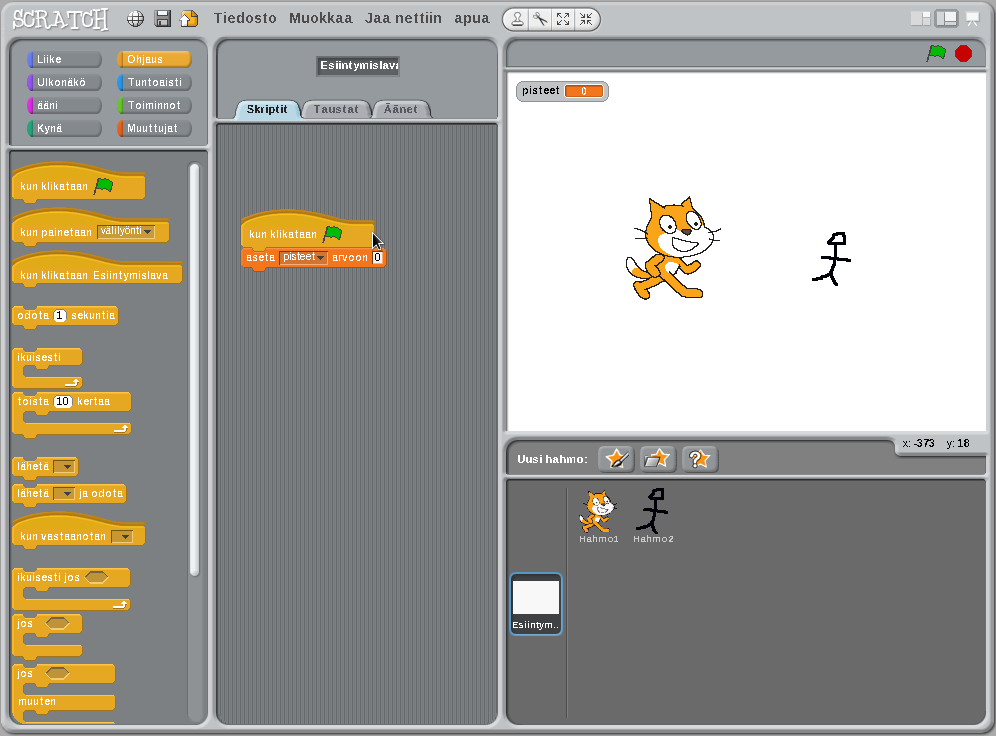Select the Esiintymislava stage thumbnail
The height and width of the screenshot is (736, 996).
point(536,604)
